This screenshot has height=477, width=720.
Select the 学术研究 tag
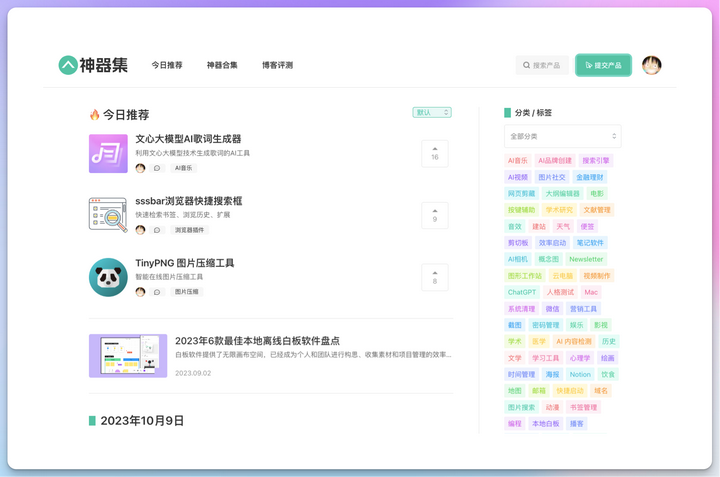tap(559, 210)
